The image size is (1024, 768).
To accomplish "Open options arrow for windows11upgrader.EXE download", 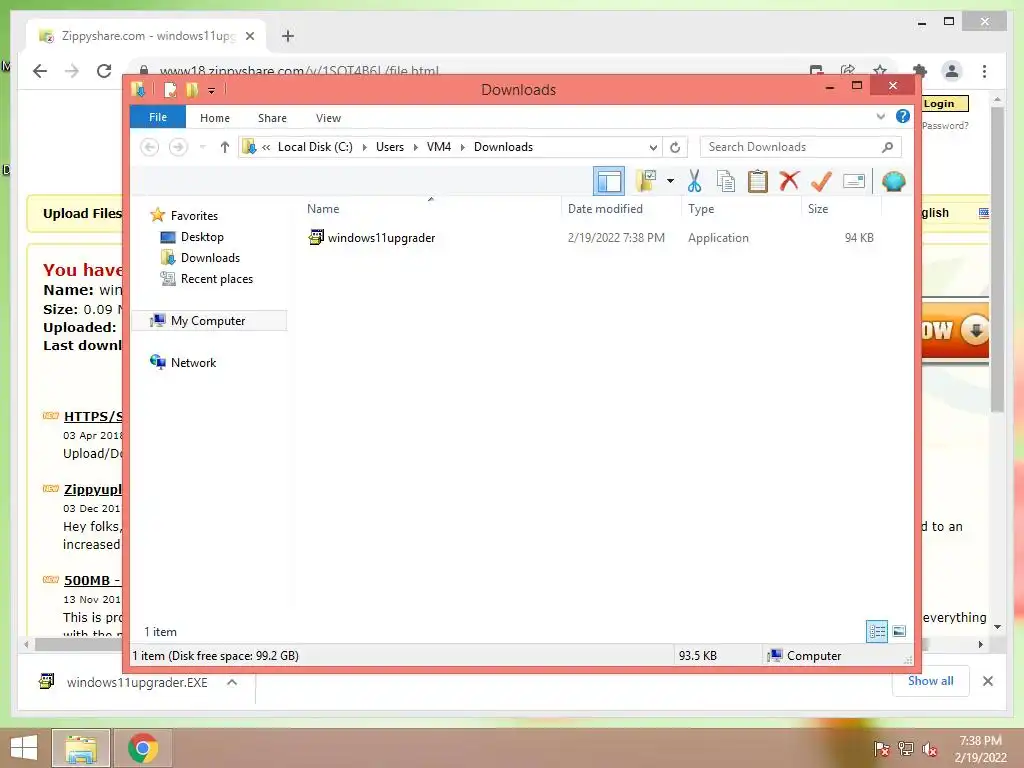I will (232, 682).
